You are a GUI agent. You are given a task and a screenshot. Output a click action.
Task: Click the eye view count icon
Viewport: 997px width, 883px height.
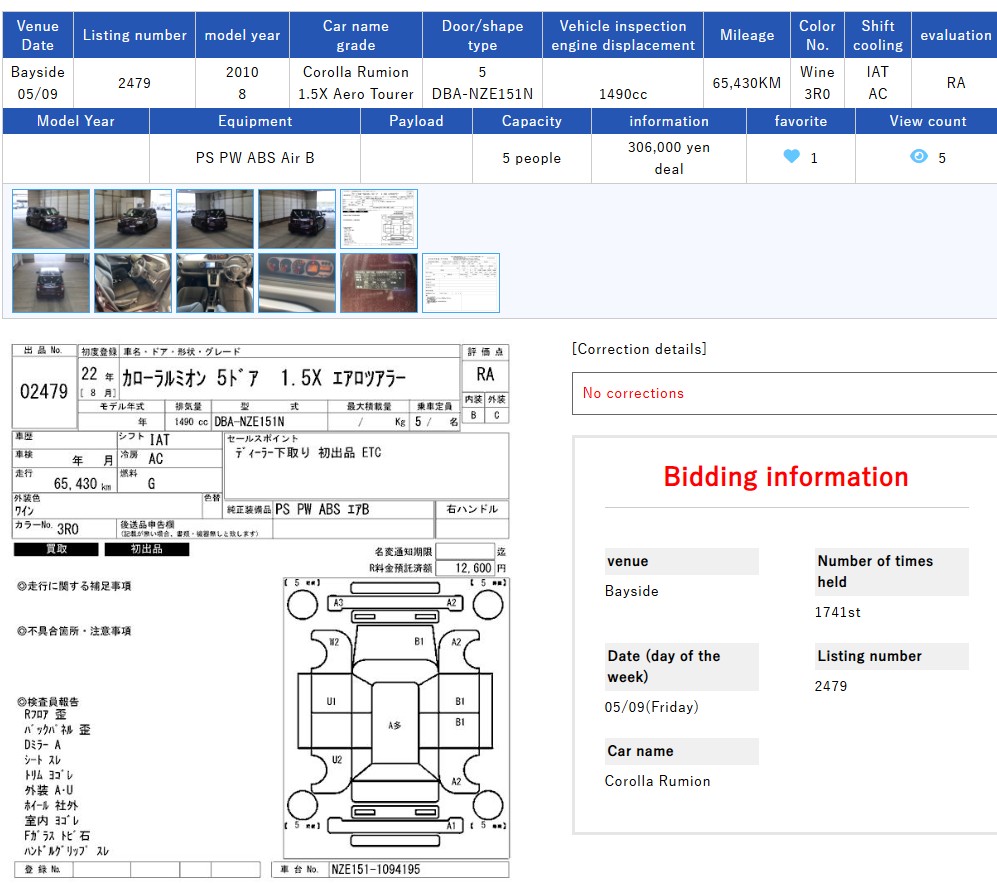[918, 156]
